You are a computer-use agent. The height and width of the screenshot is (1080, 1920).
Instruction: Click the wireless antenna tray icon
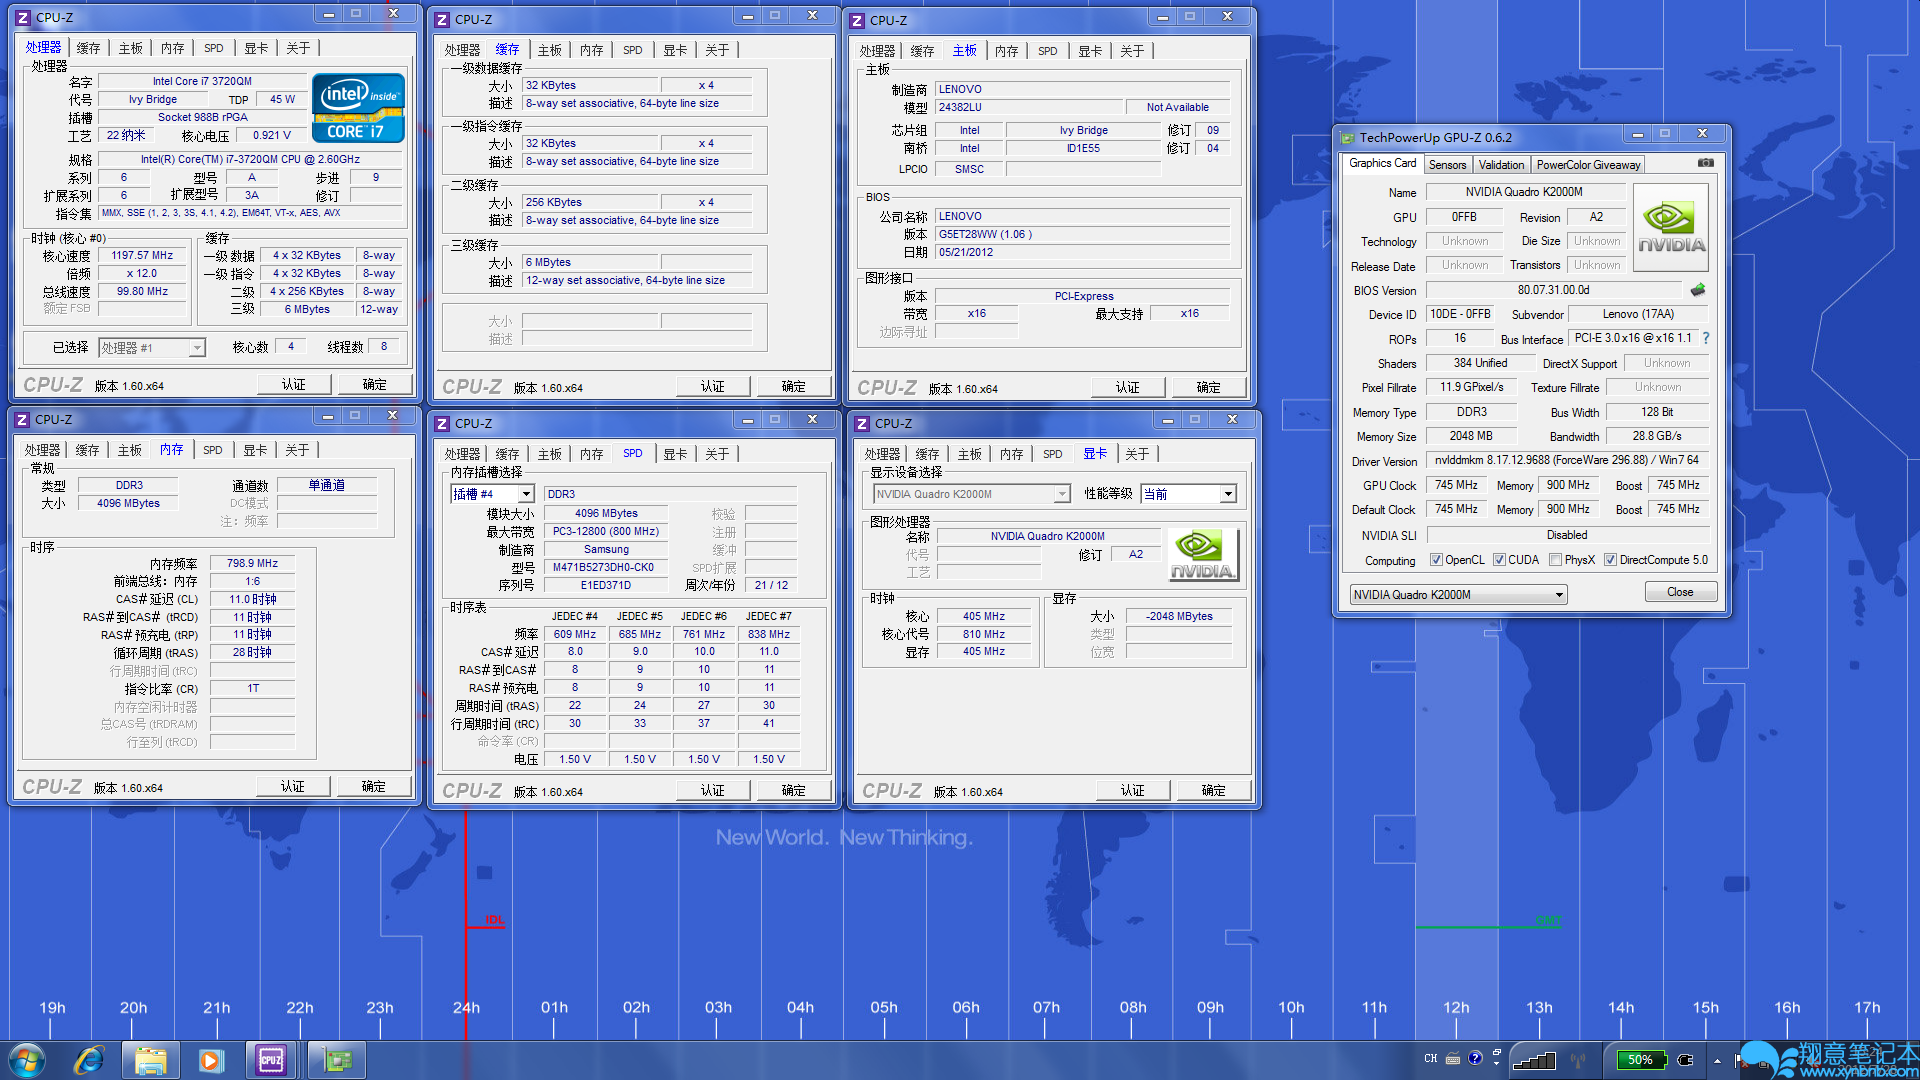coord(1578,1060)
